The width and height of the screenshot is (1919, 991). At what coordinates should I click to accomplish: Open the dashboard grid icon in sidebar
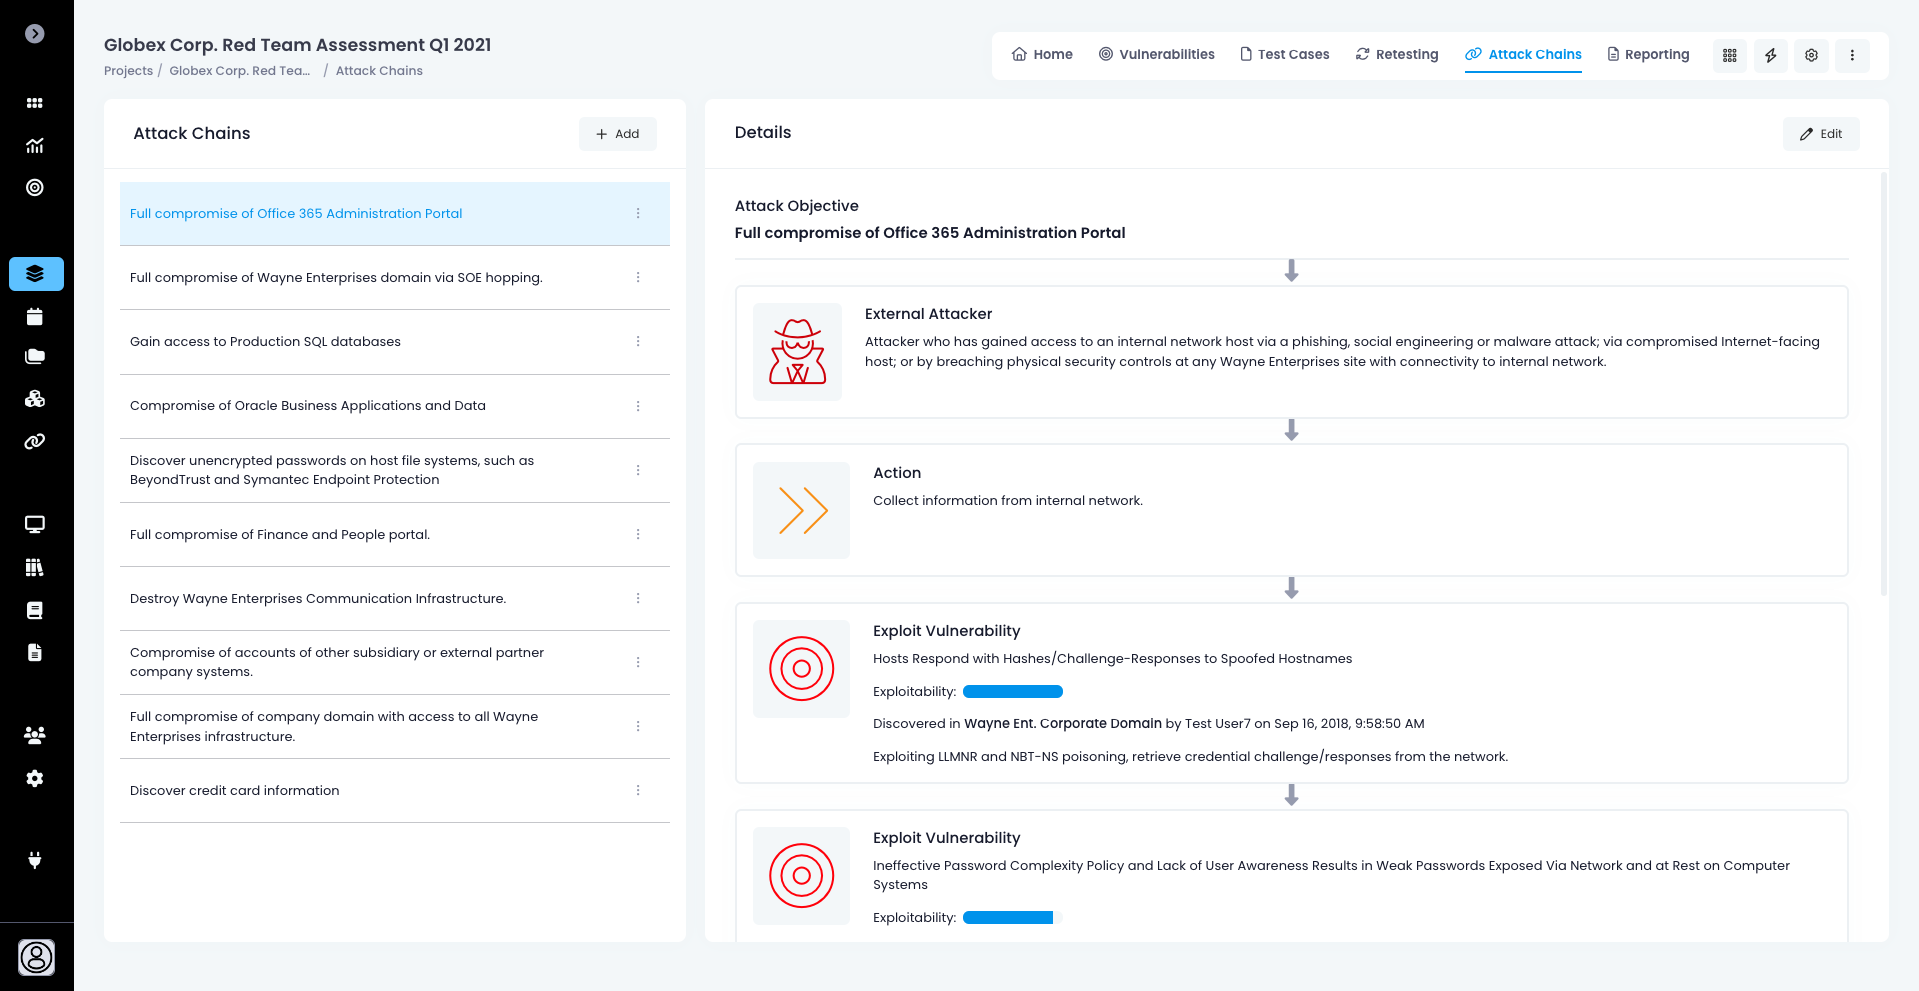[35, 103]
